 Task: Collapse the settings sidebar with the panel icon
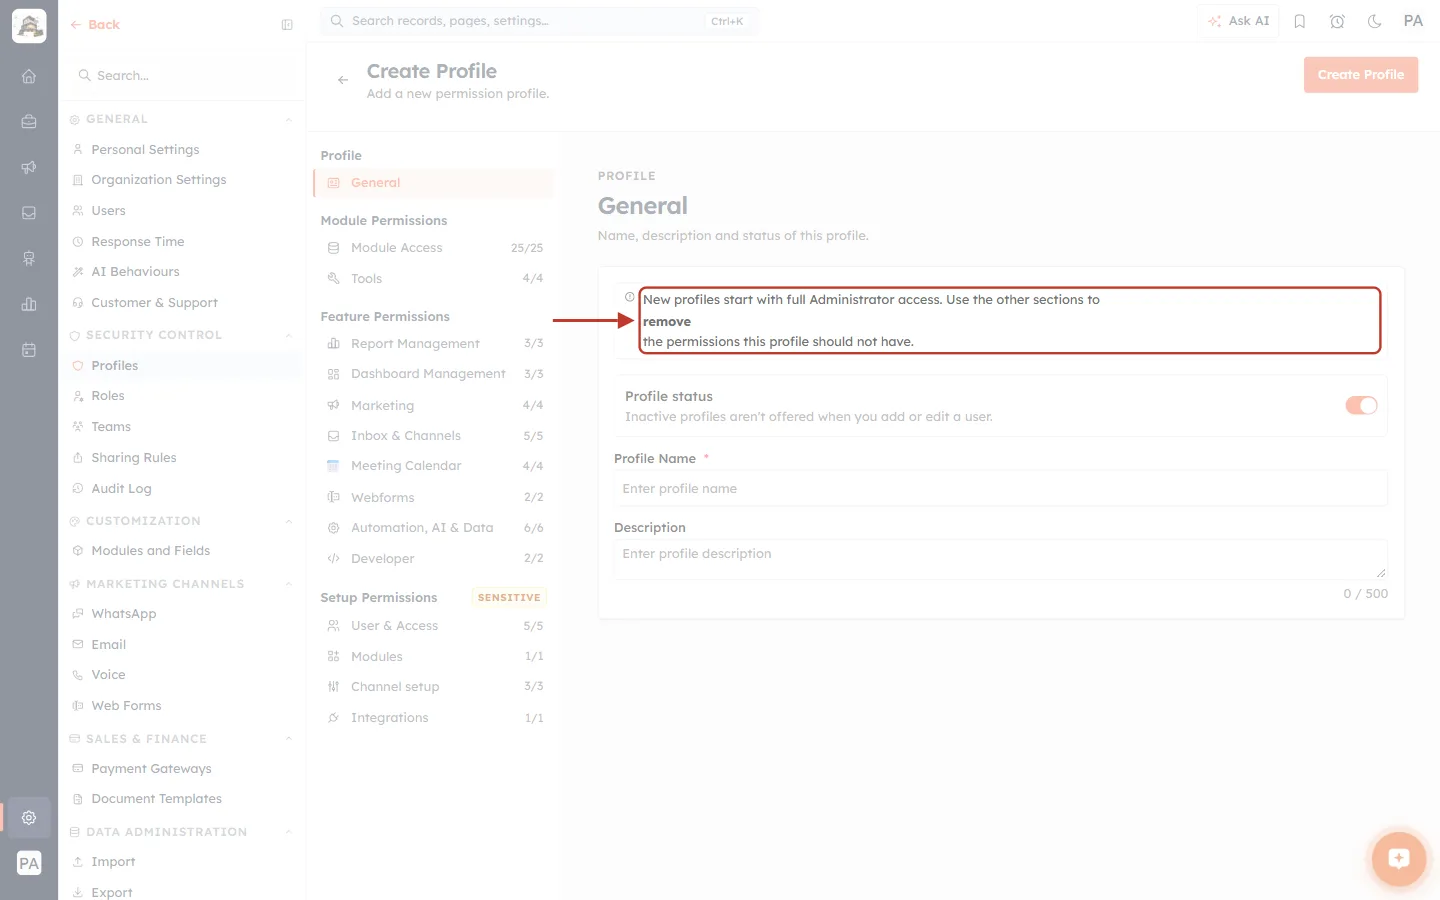pos(287,25)
